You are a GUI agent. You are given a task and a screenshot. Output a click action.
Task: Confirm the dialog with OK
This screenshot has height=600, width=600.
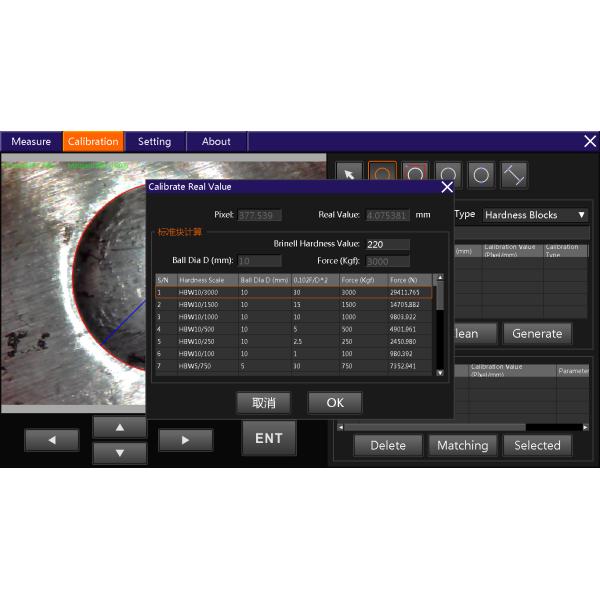coord(334,402)
